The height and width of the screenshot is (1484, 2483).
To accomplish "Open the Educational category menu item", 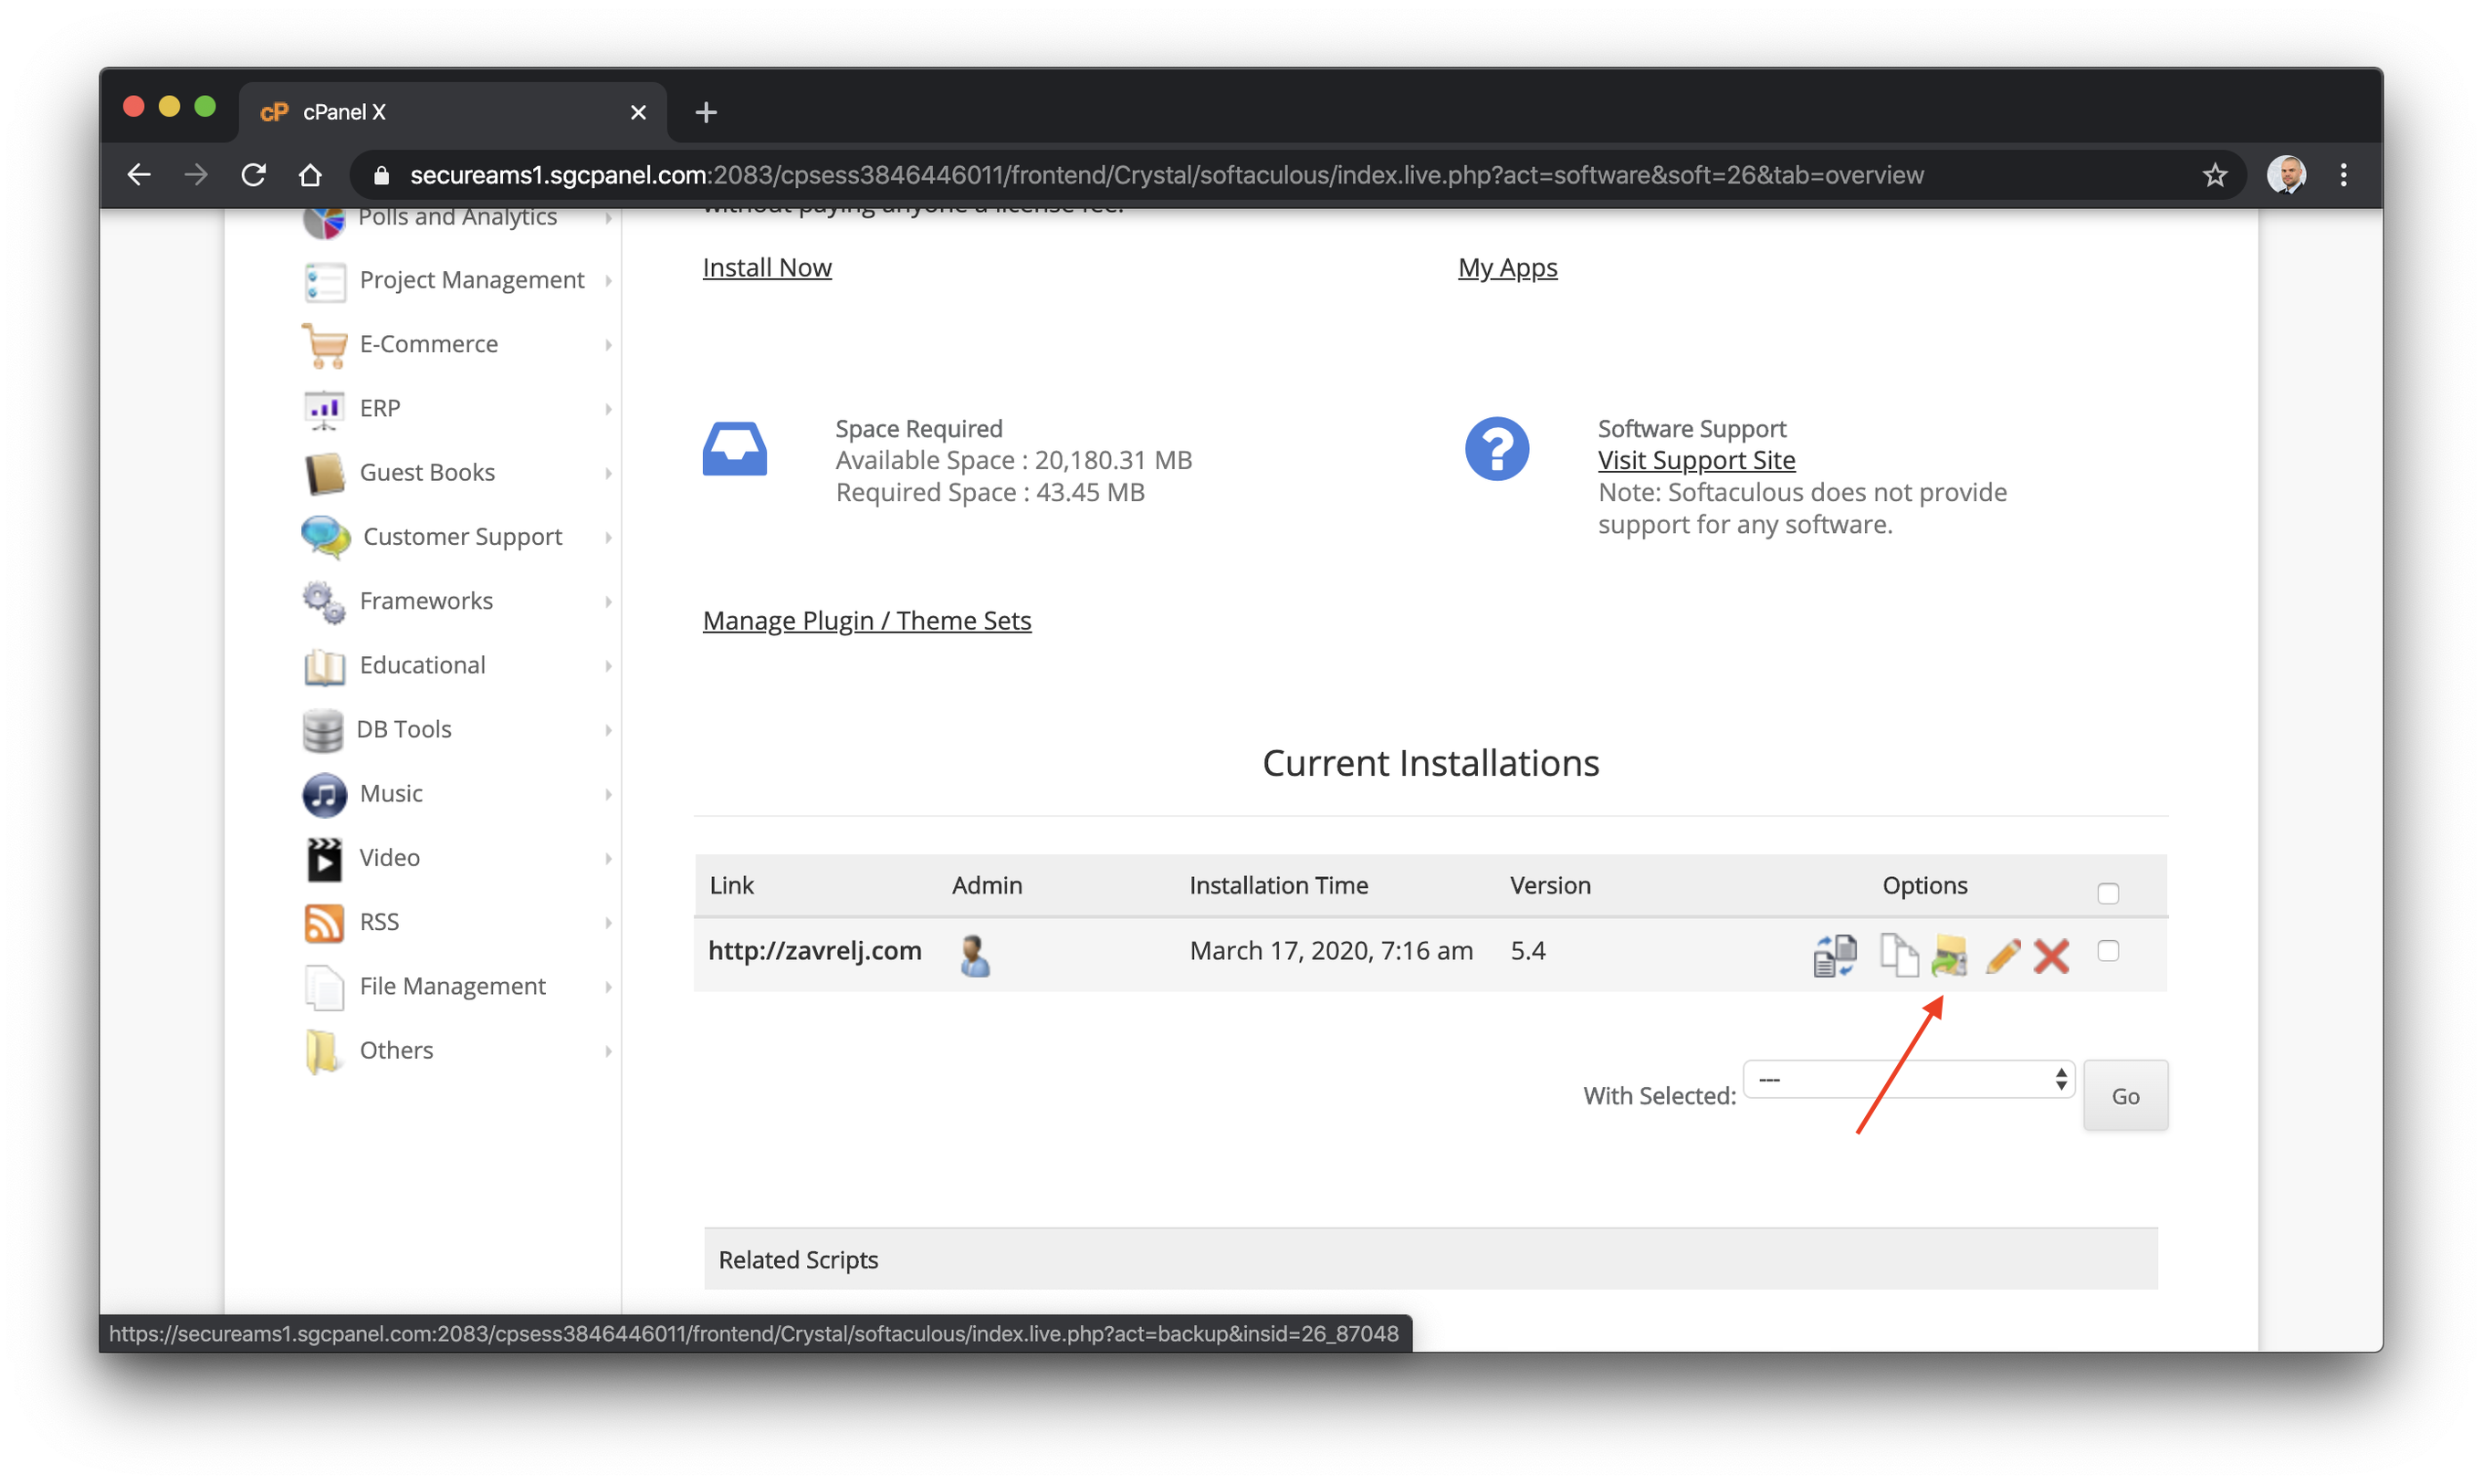I will tap(422, 665).
